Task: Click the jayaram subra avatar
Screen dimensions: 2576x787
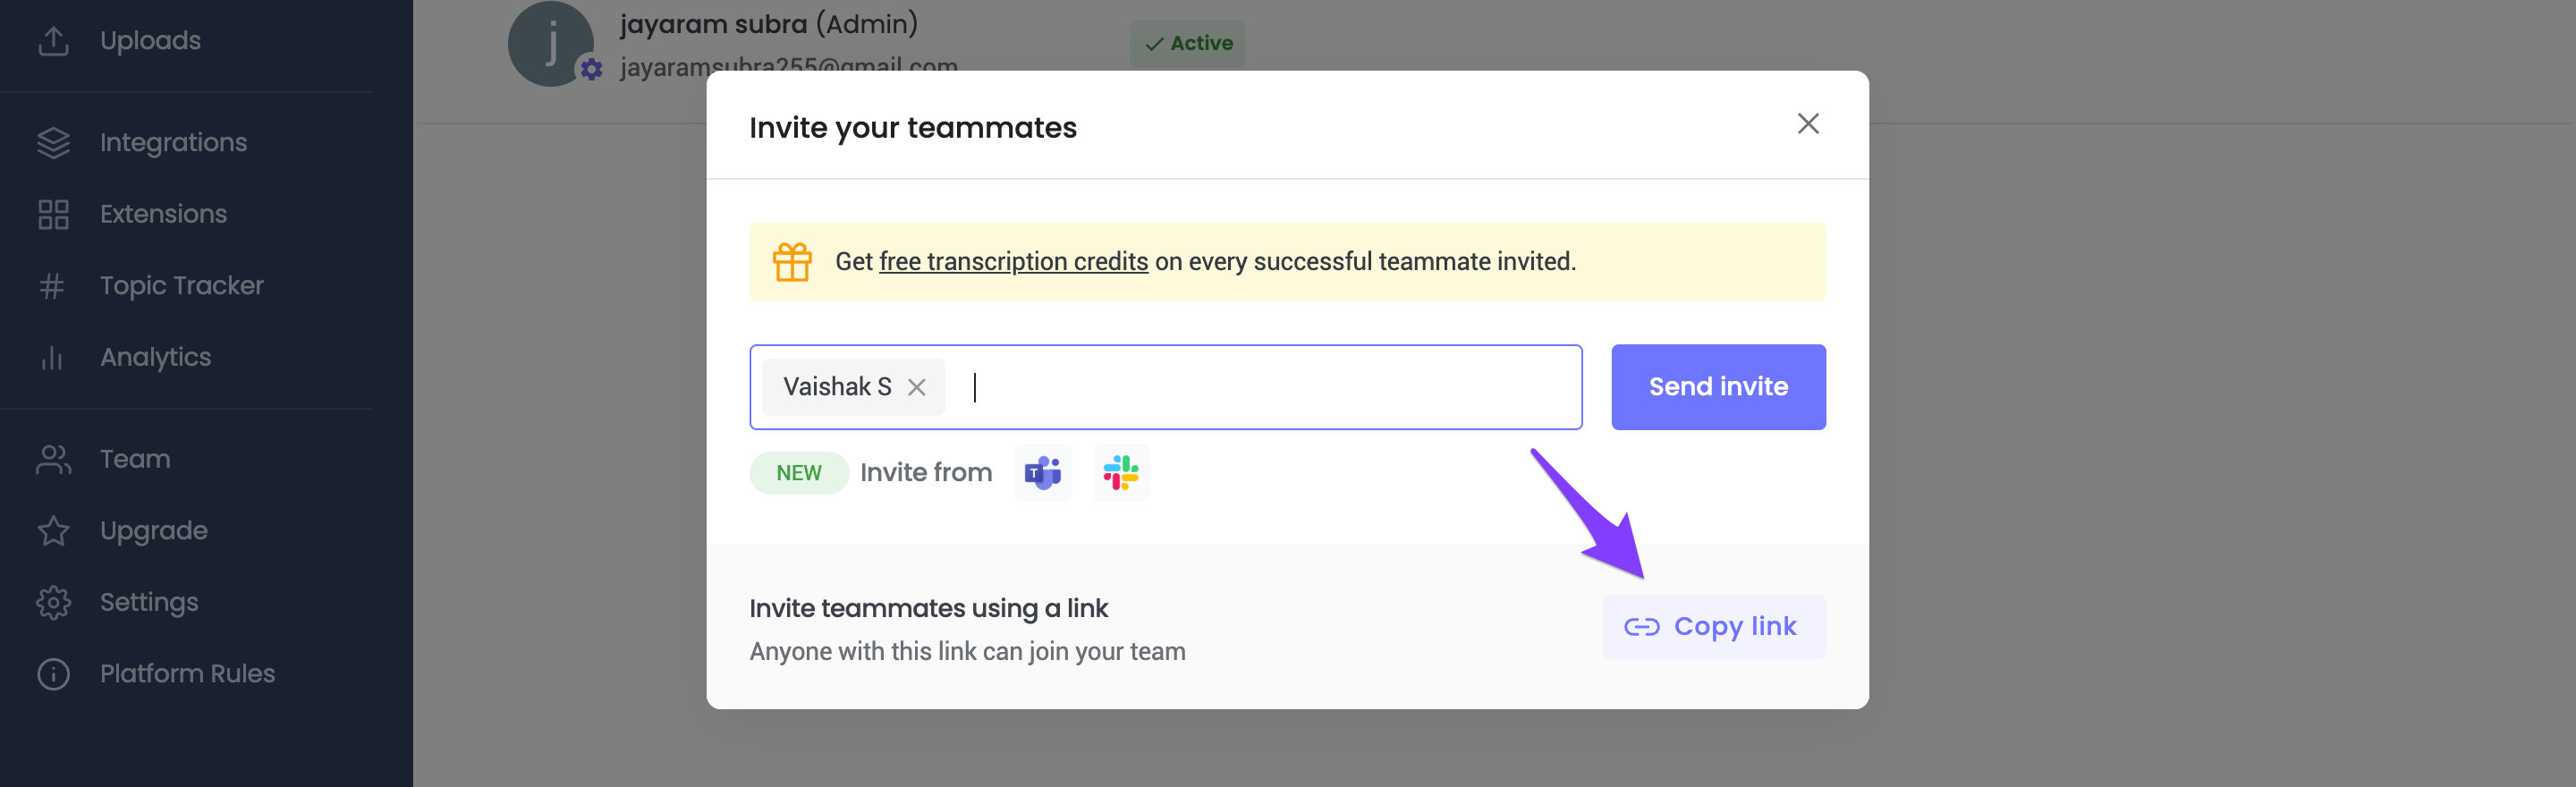Action: click(550, 44)
